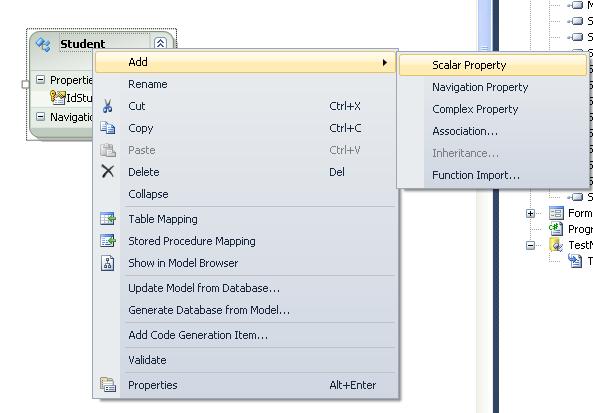Collapse the Properties section of Student

[x=40, y=79]
